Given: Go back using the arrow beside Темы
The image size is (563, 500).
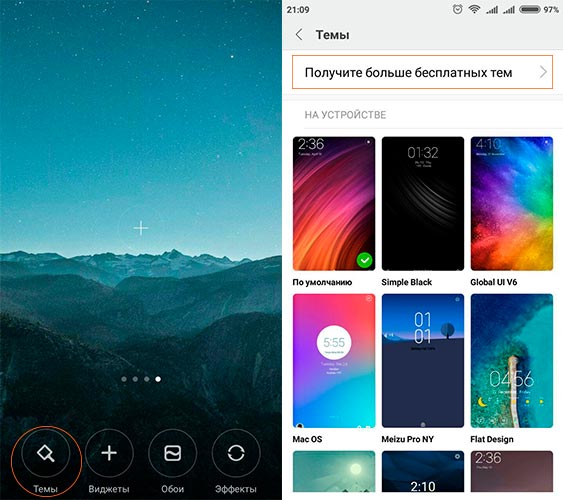Looking at the screenshot, I should (x=299, y=35).
